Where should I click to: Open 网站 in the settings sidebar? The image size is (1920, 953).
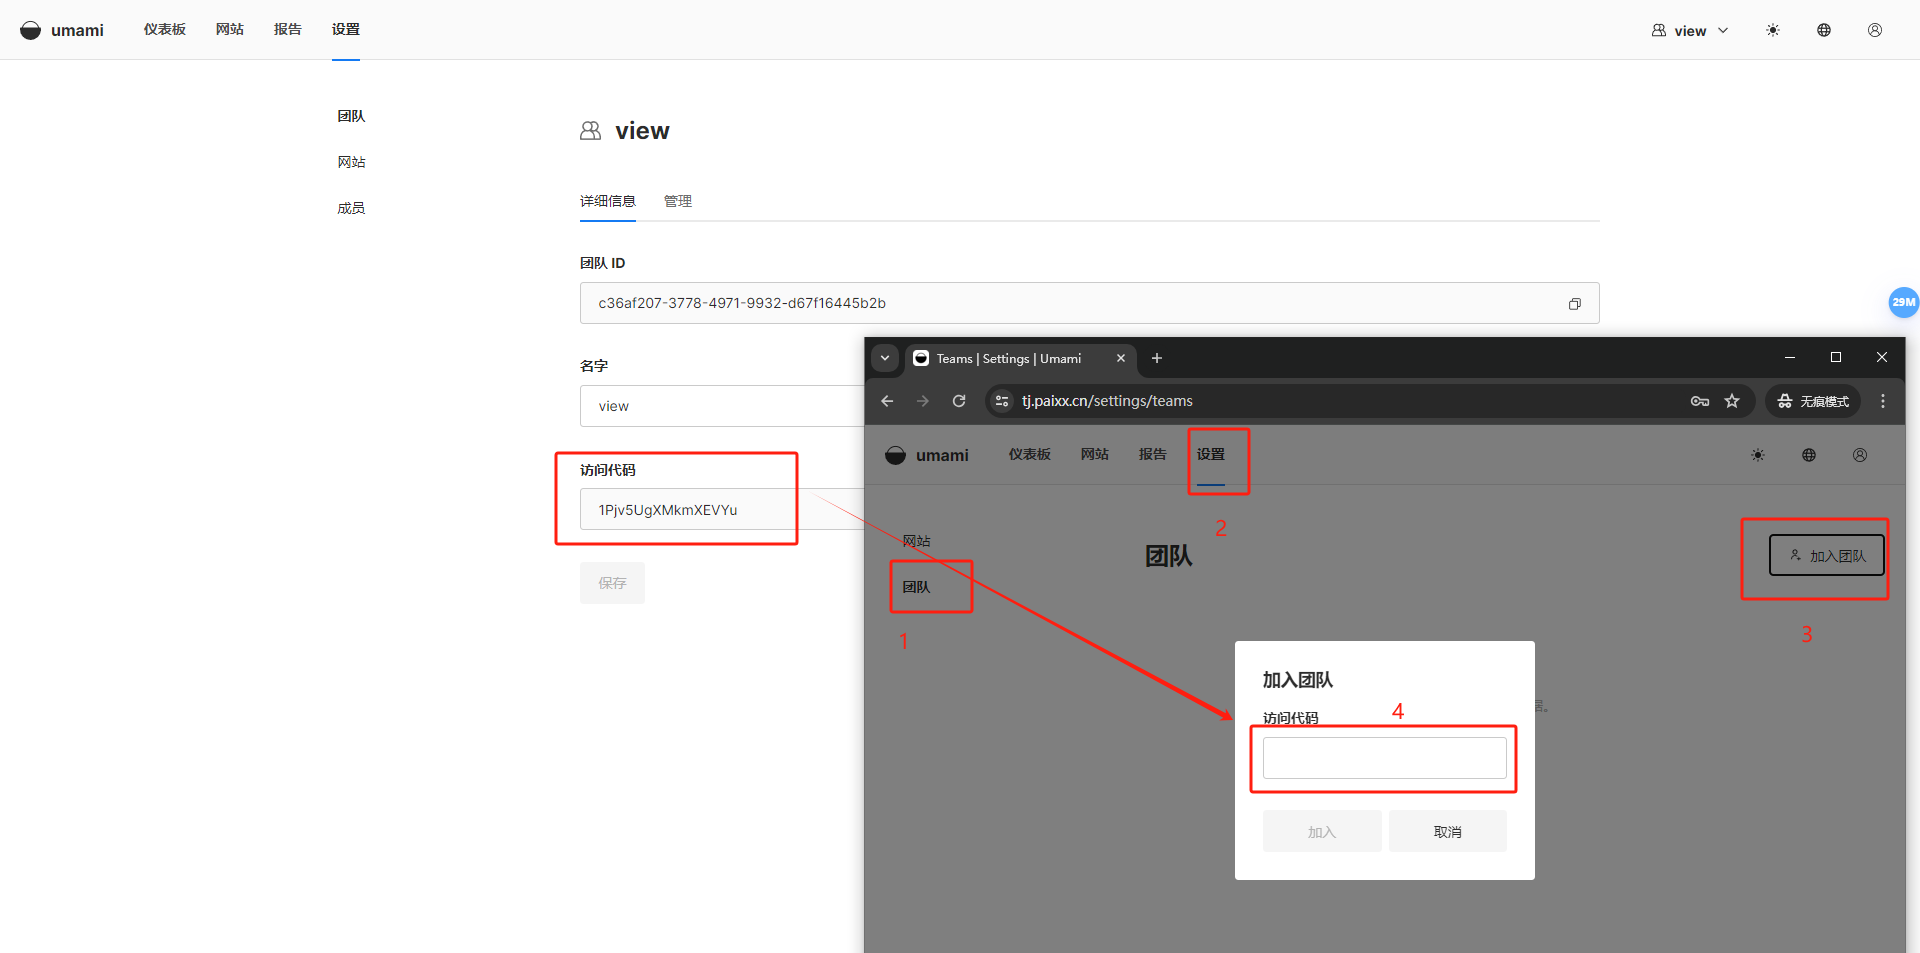click(x=351, y=162)
